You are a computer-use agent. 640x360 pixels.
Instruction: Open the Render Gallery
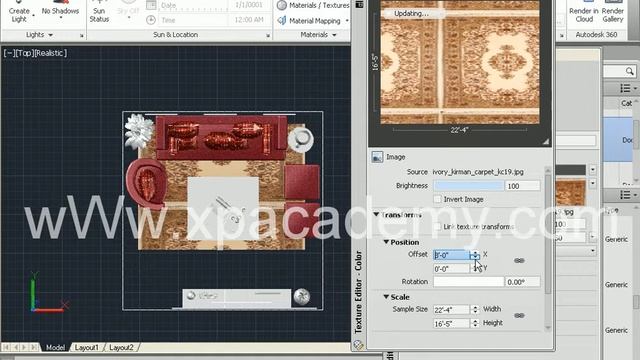613,12
